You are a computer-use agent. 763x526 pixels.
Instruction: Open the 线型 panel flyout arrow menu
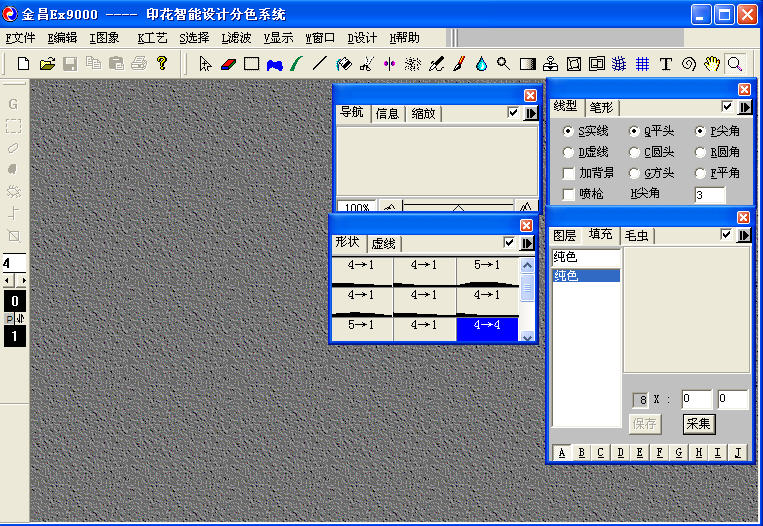[744, 107]
